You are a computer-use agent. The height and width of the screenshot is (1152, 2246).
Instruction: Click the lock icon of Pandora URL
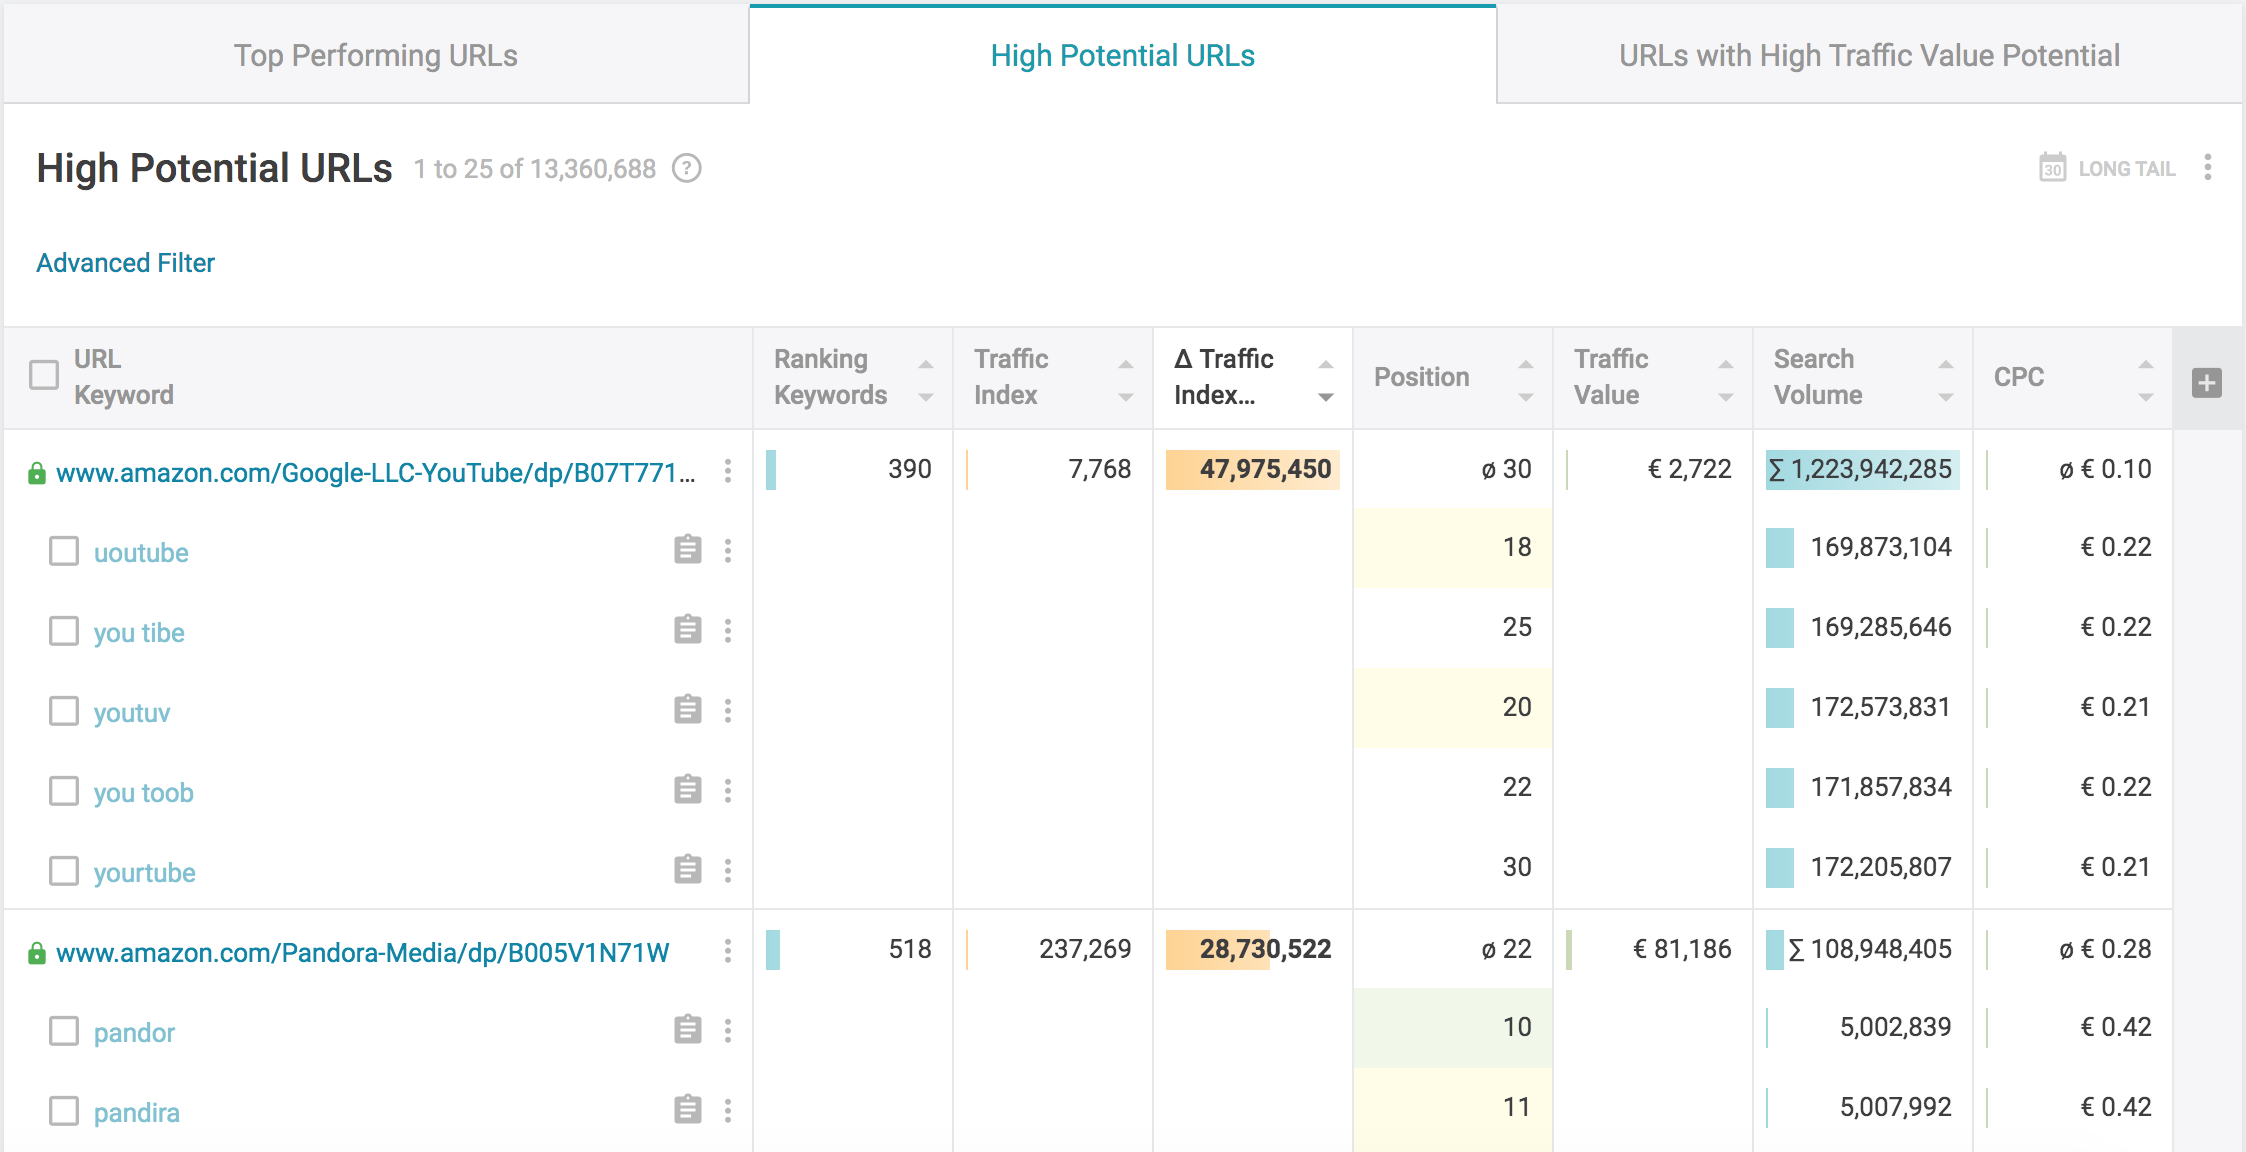pyautogui.click(x=37, y=953)
